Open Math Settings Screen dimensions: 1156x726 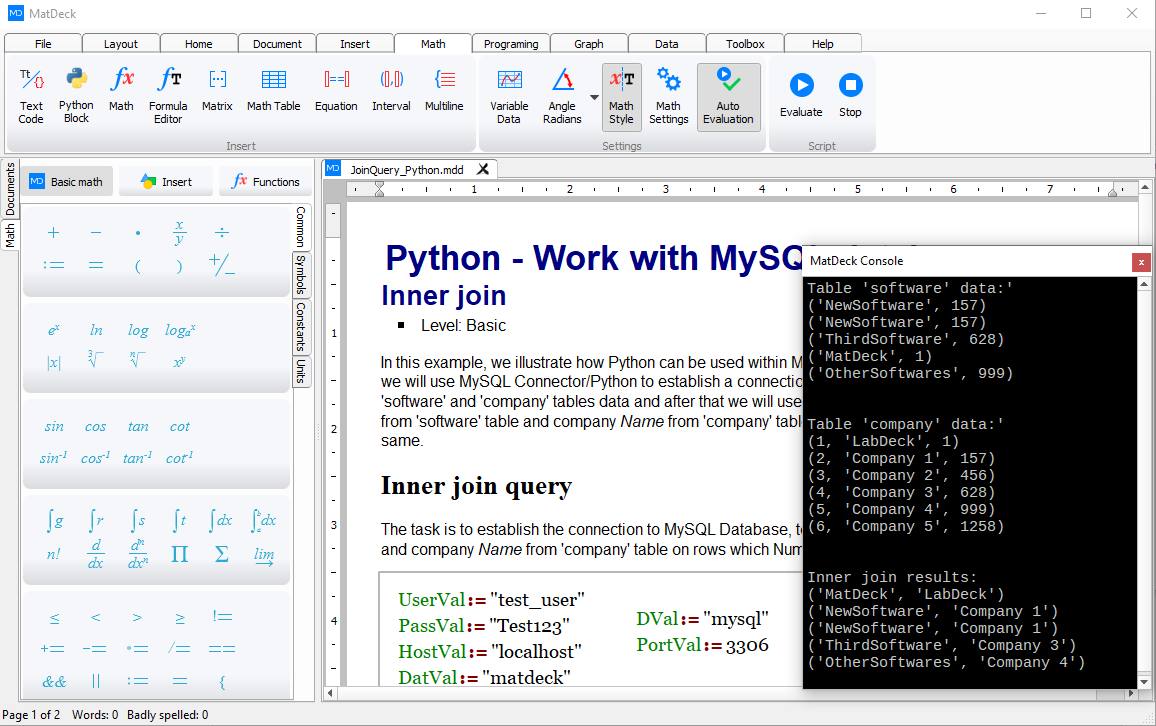tap(669, 97)
